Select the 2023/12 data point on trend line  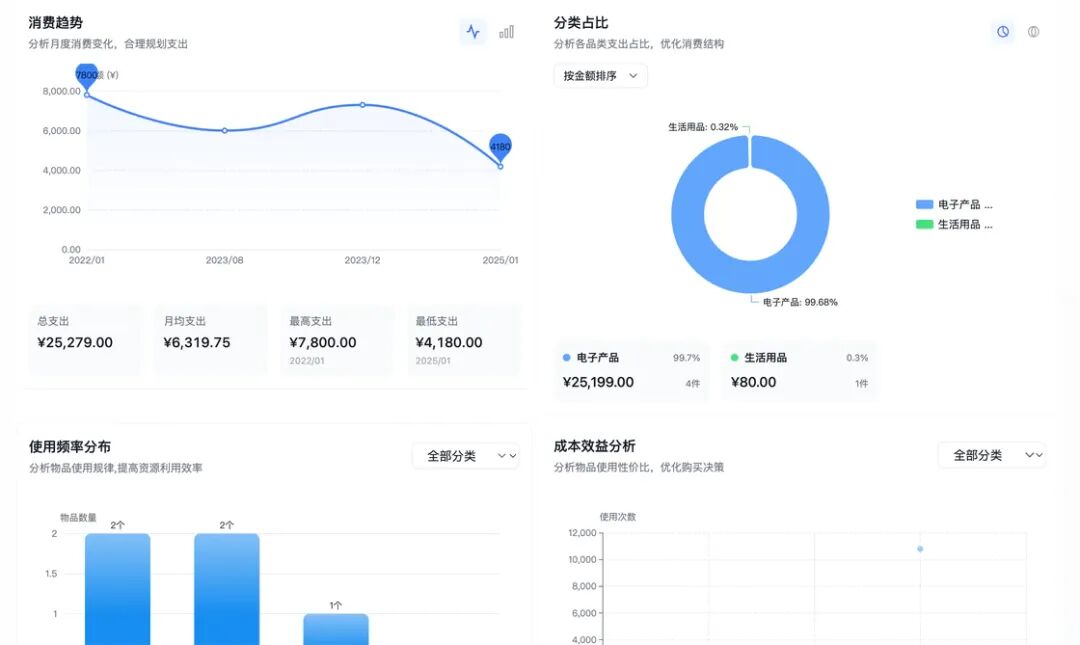(362, 105)
